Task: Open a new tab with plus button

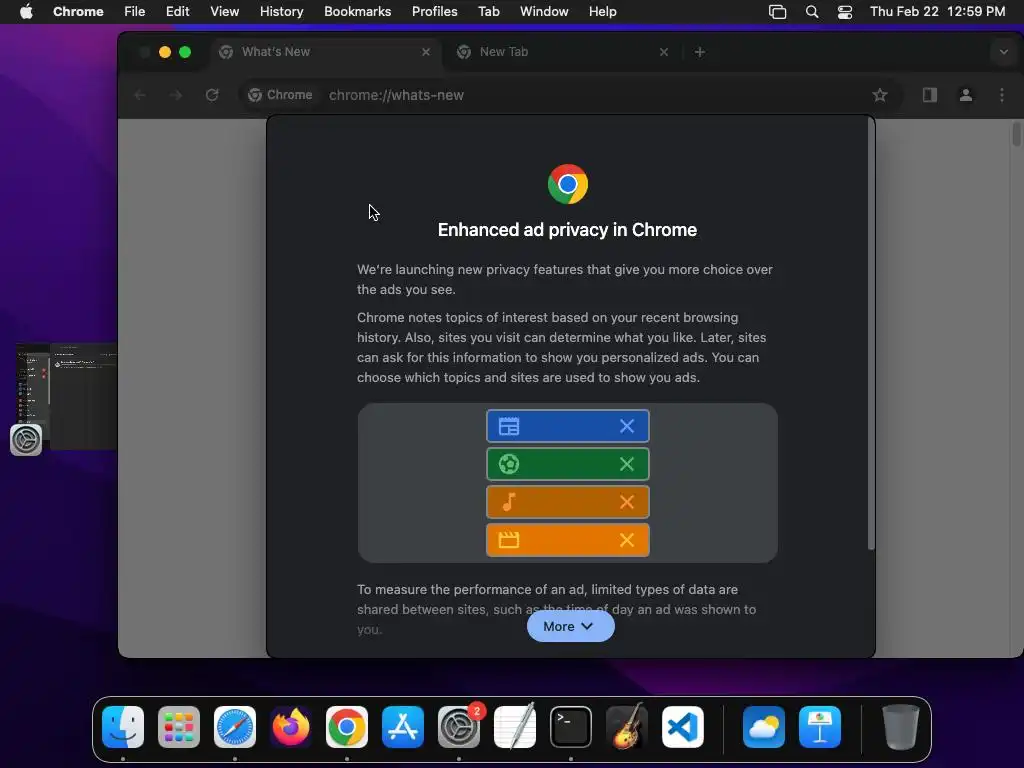Action: click(699, 52)
